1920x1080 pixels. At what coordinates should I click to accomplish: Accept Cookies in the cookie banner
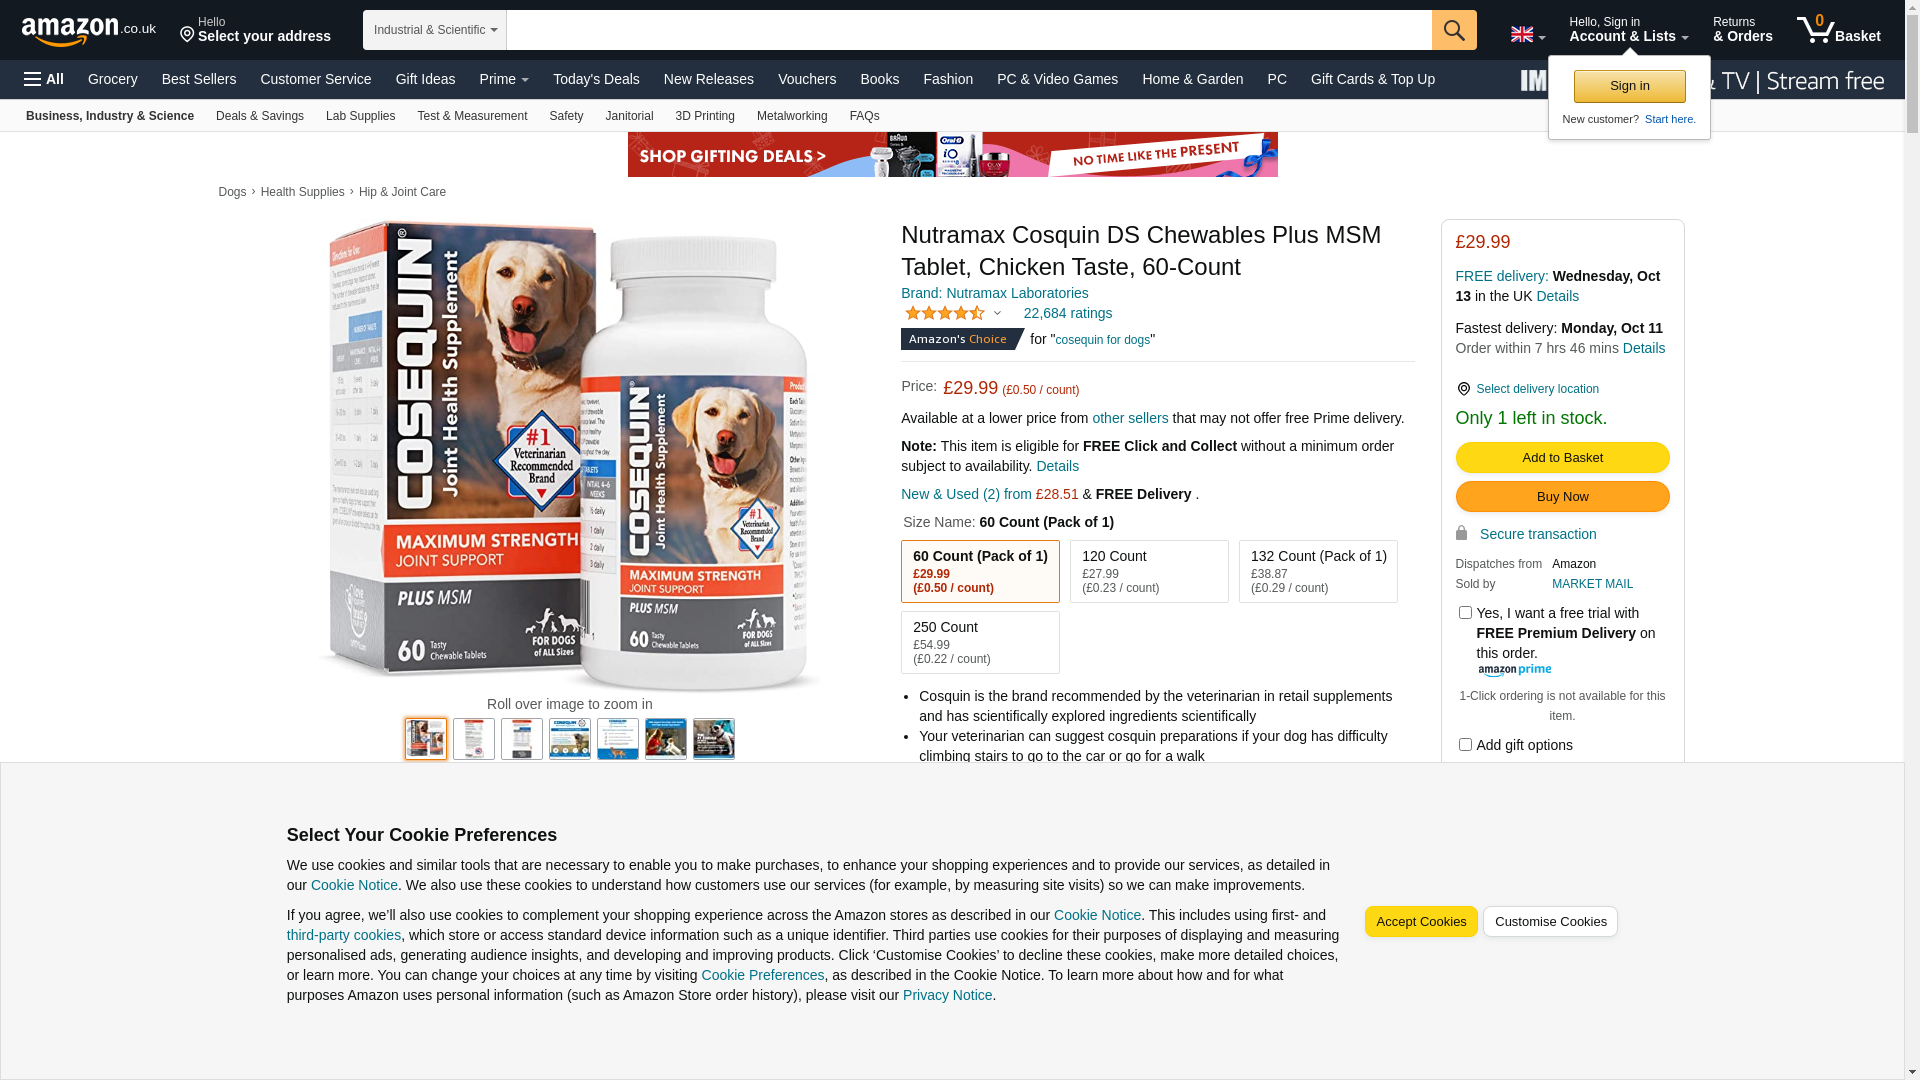click(1420, 921)
